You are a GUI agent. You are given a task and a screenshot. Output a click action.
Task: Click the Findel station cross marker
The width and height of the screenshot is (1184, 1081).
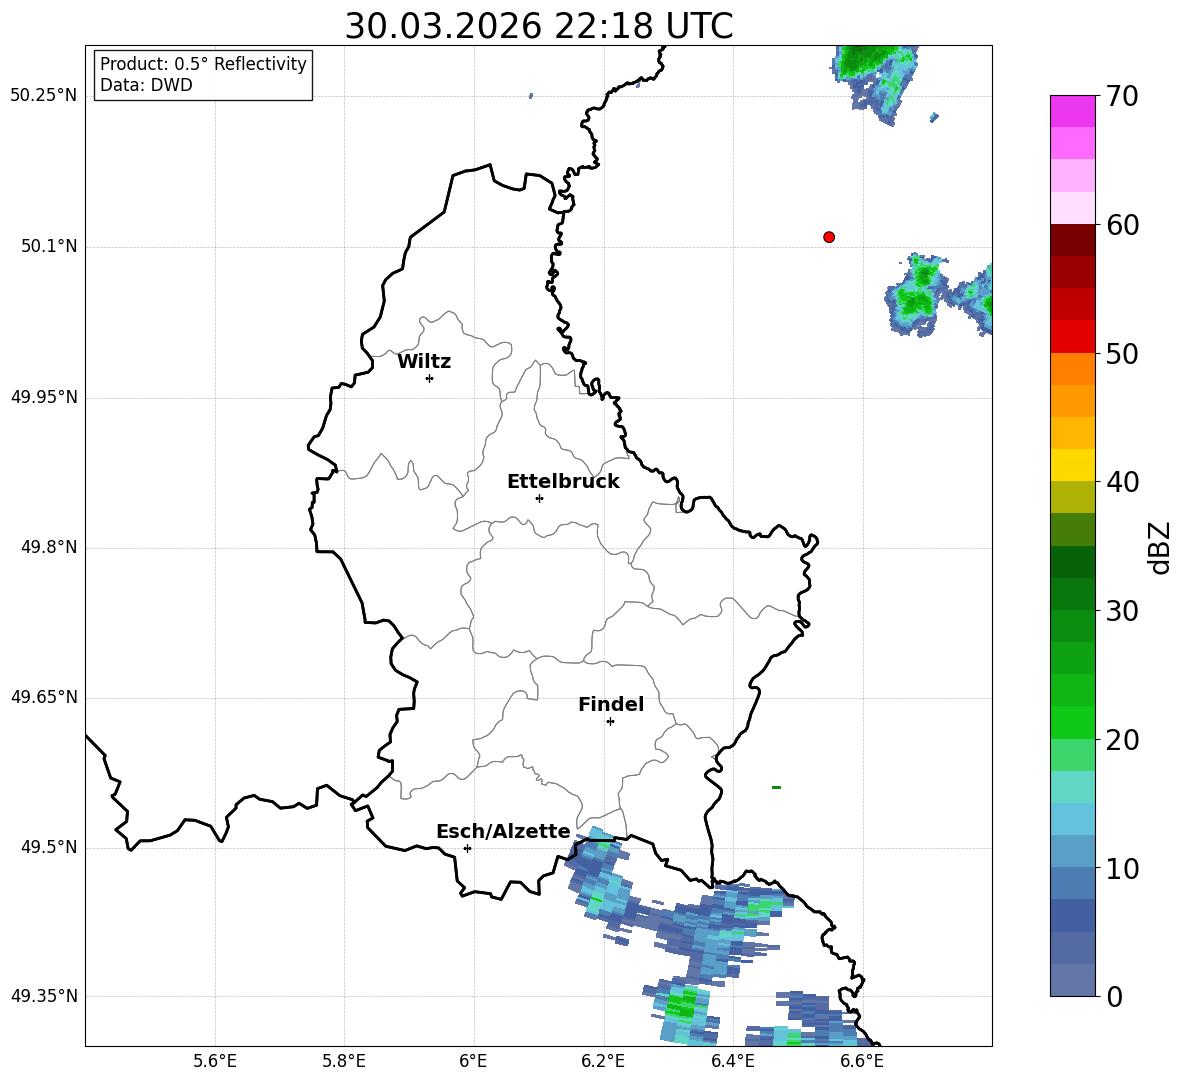(610, 722)
